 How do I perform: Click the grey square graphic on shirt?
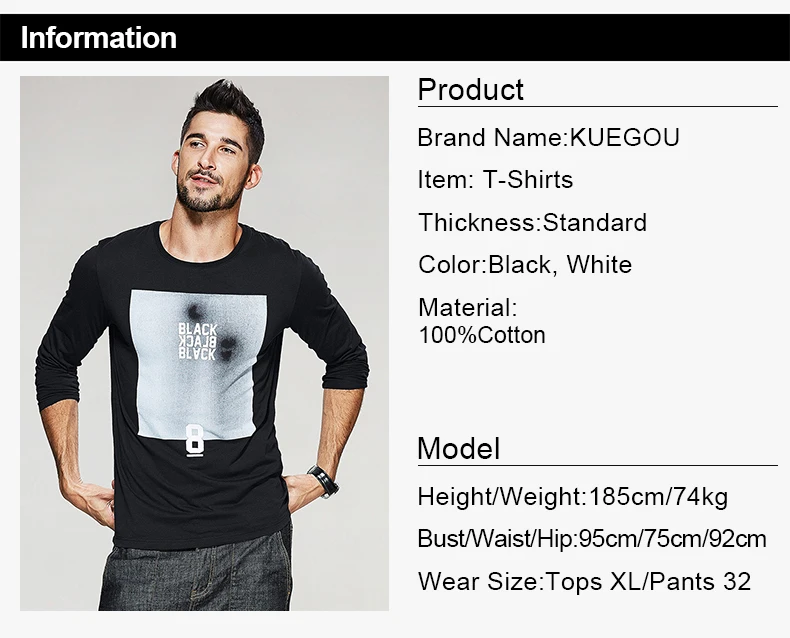click(x=199, y=364)
